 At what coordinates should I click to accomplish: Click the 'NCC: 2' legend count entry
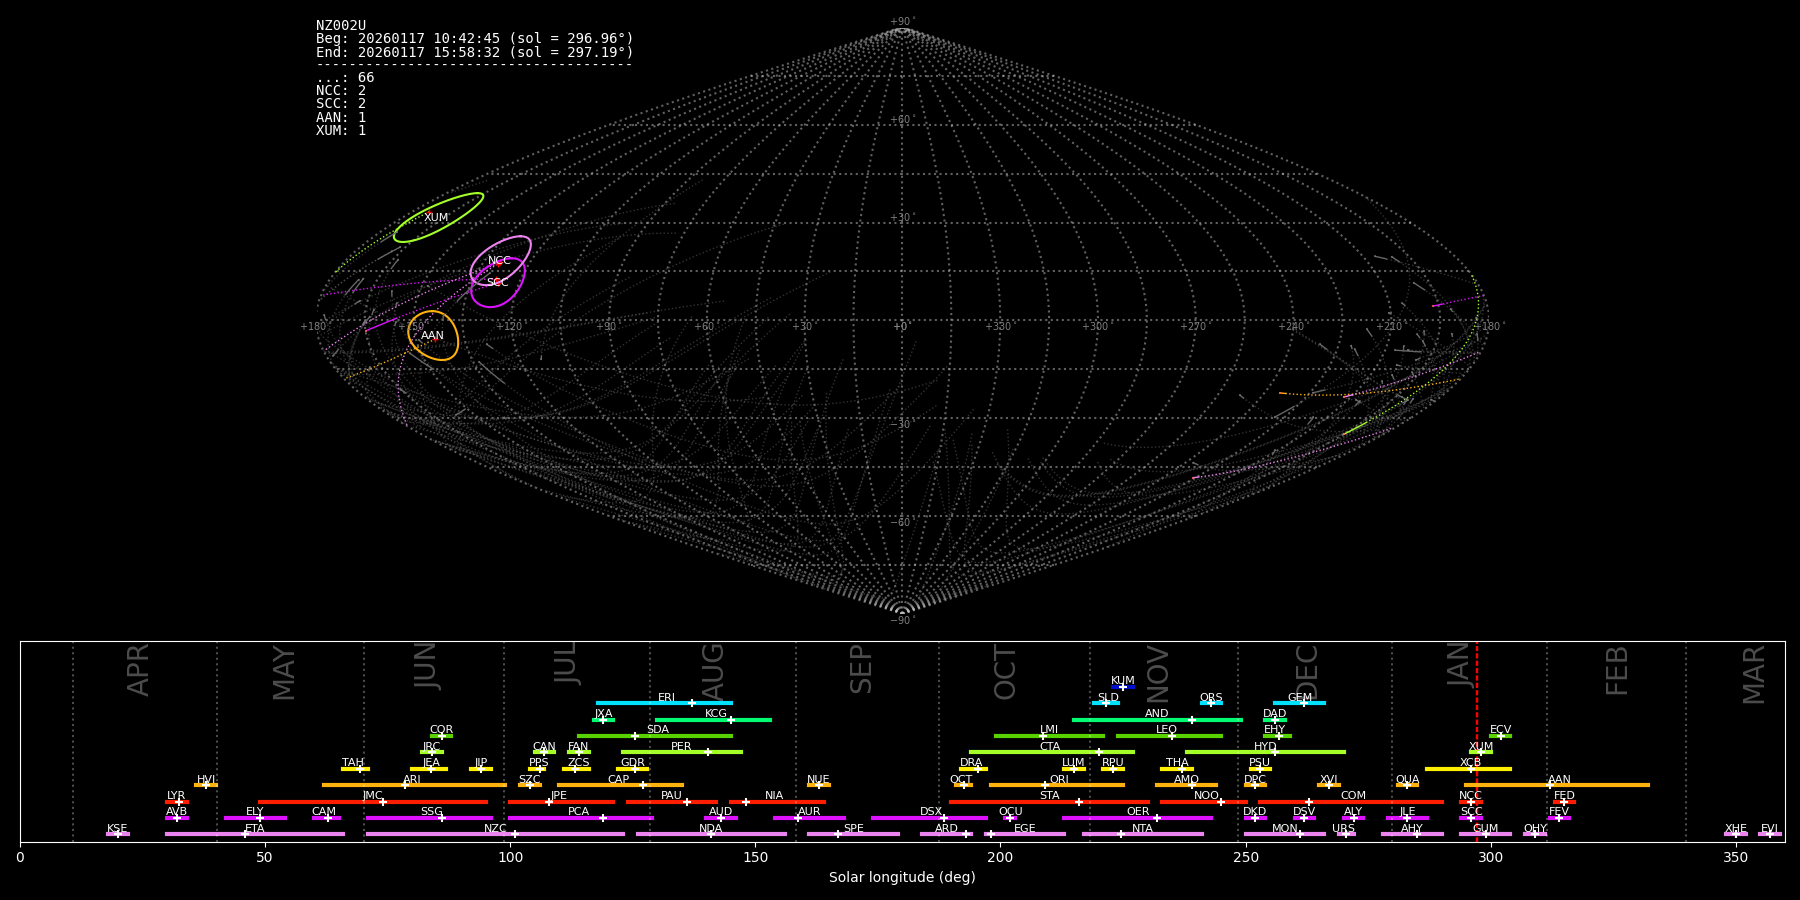(341, 91)
